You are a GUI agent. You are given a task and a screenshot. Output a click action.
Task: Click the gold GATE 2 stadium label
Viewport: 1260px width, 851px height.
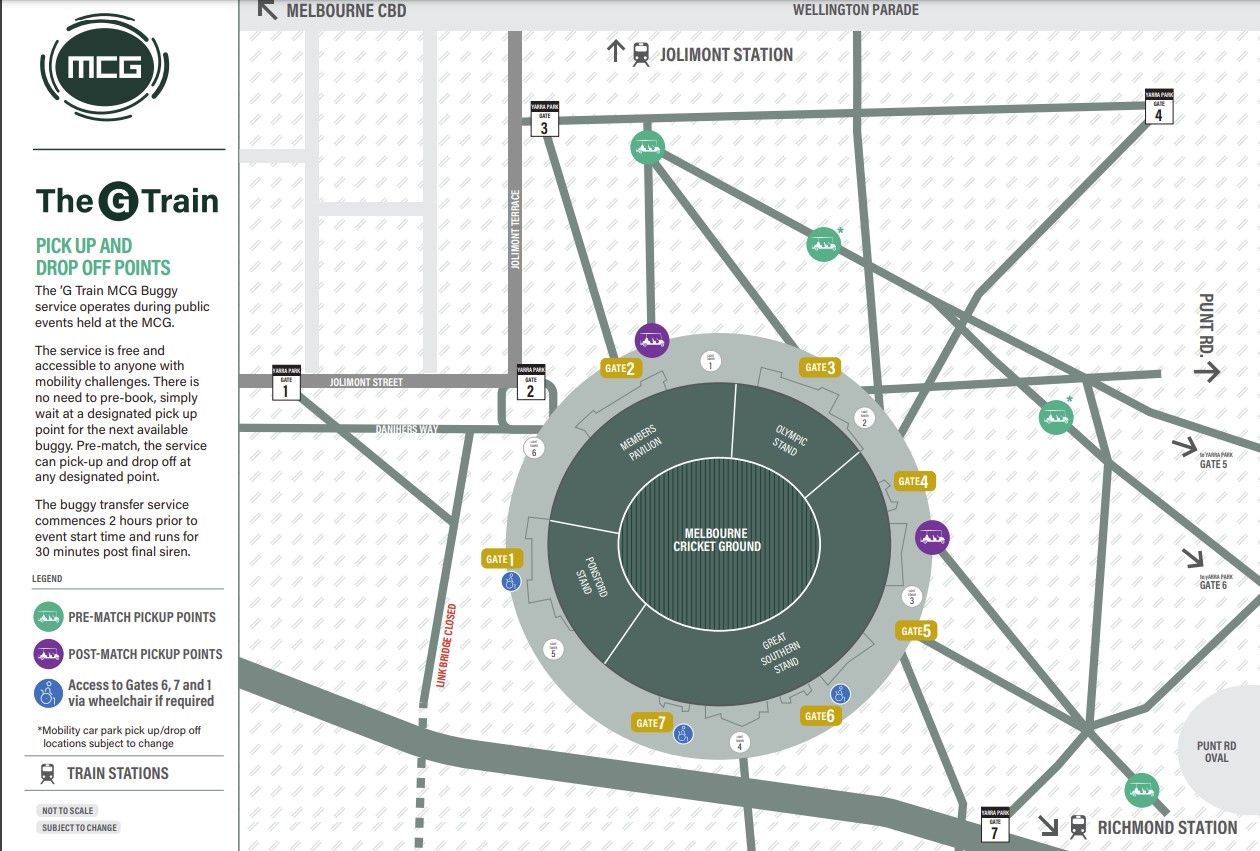[620, 368]
